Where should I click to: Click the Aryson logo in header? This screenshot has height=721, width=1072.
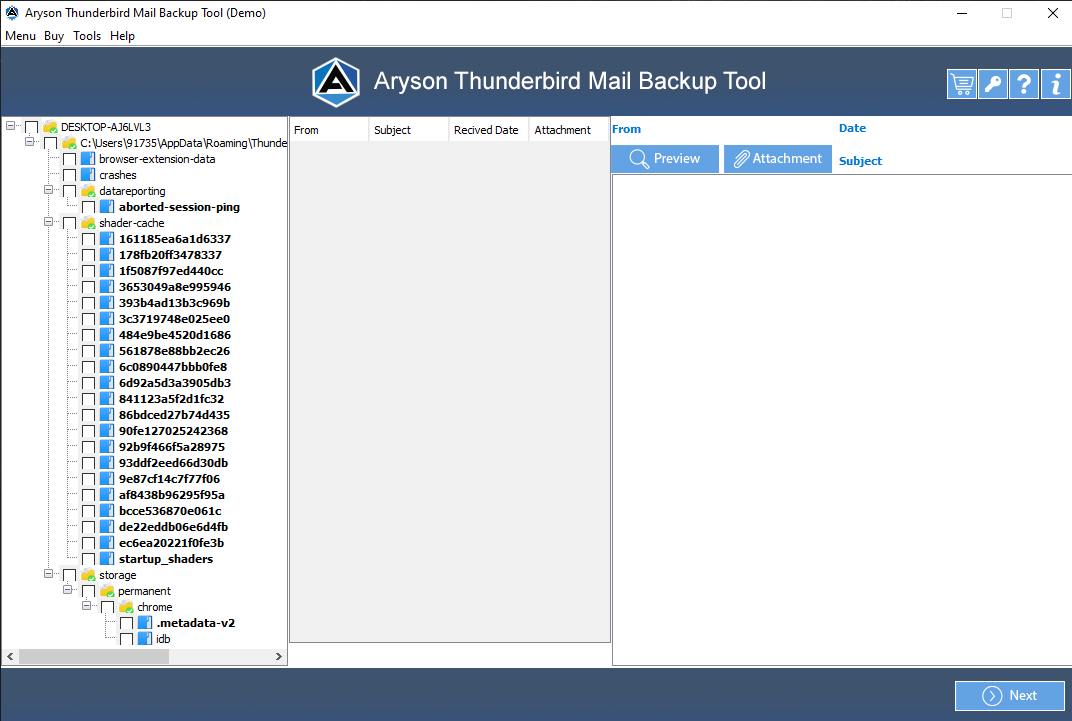click(x=336, y=82)
